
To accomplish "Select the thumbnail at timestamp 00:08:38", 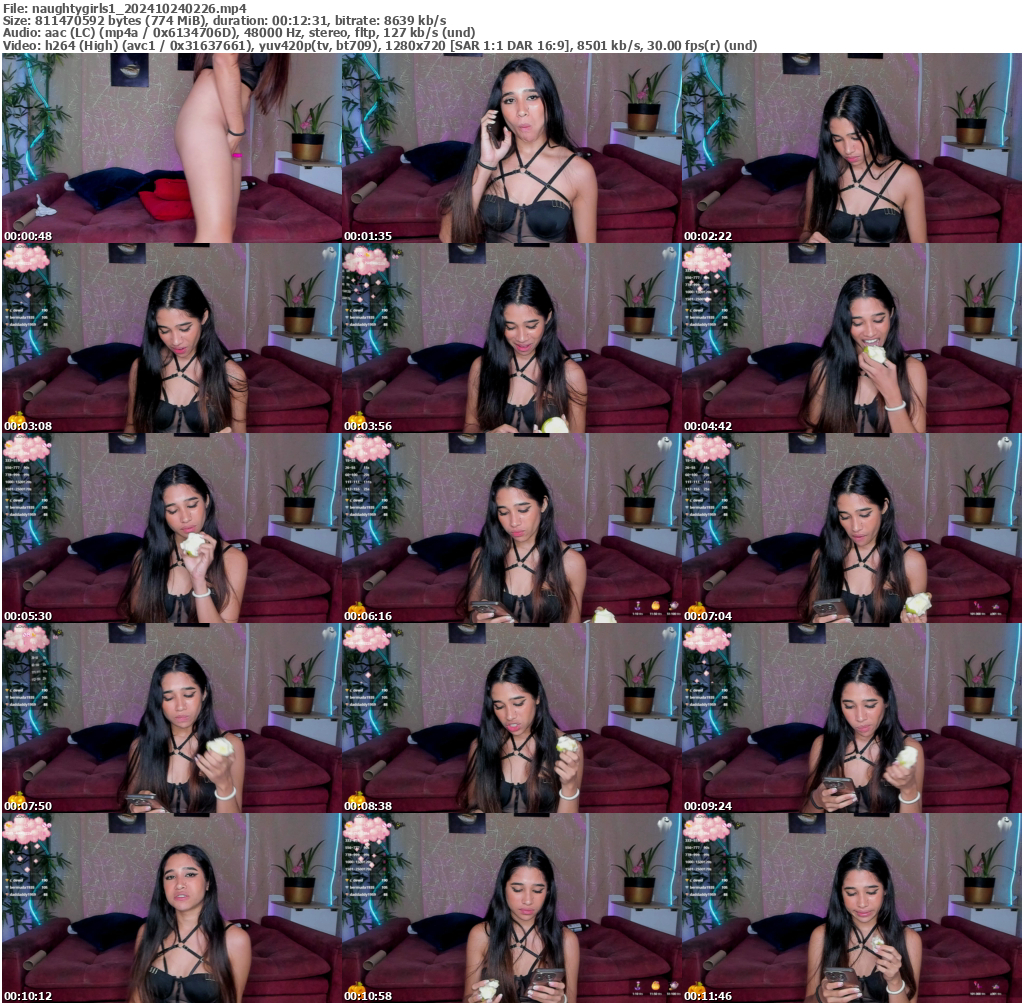I will [x=511, y=718].
